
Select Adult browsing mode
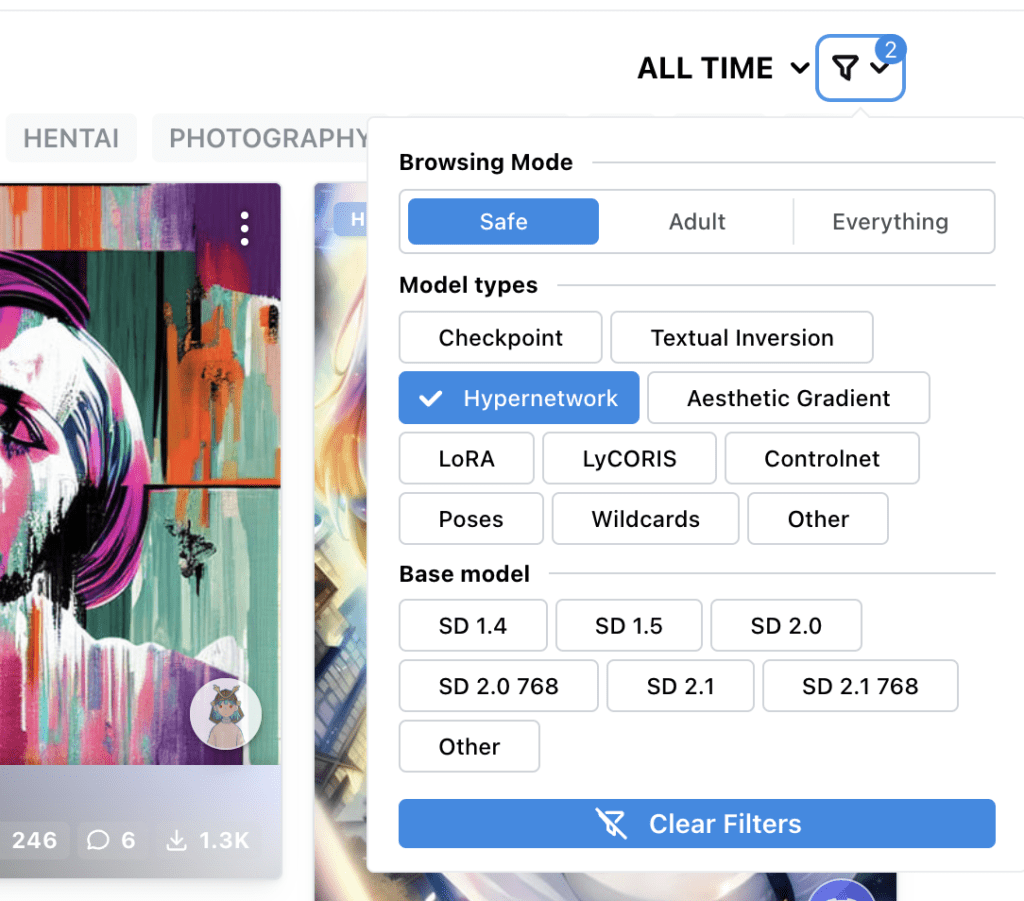(x=697, y=221)
